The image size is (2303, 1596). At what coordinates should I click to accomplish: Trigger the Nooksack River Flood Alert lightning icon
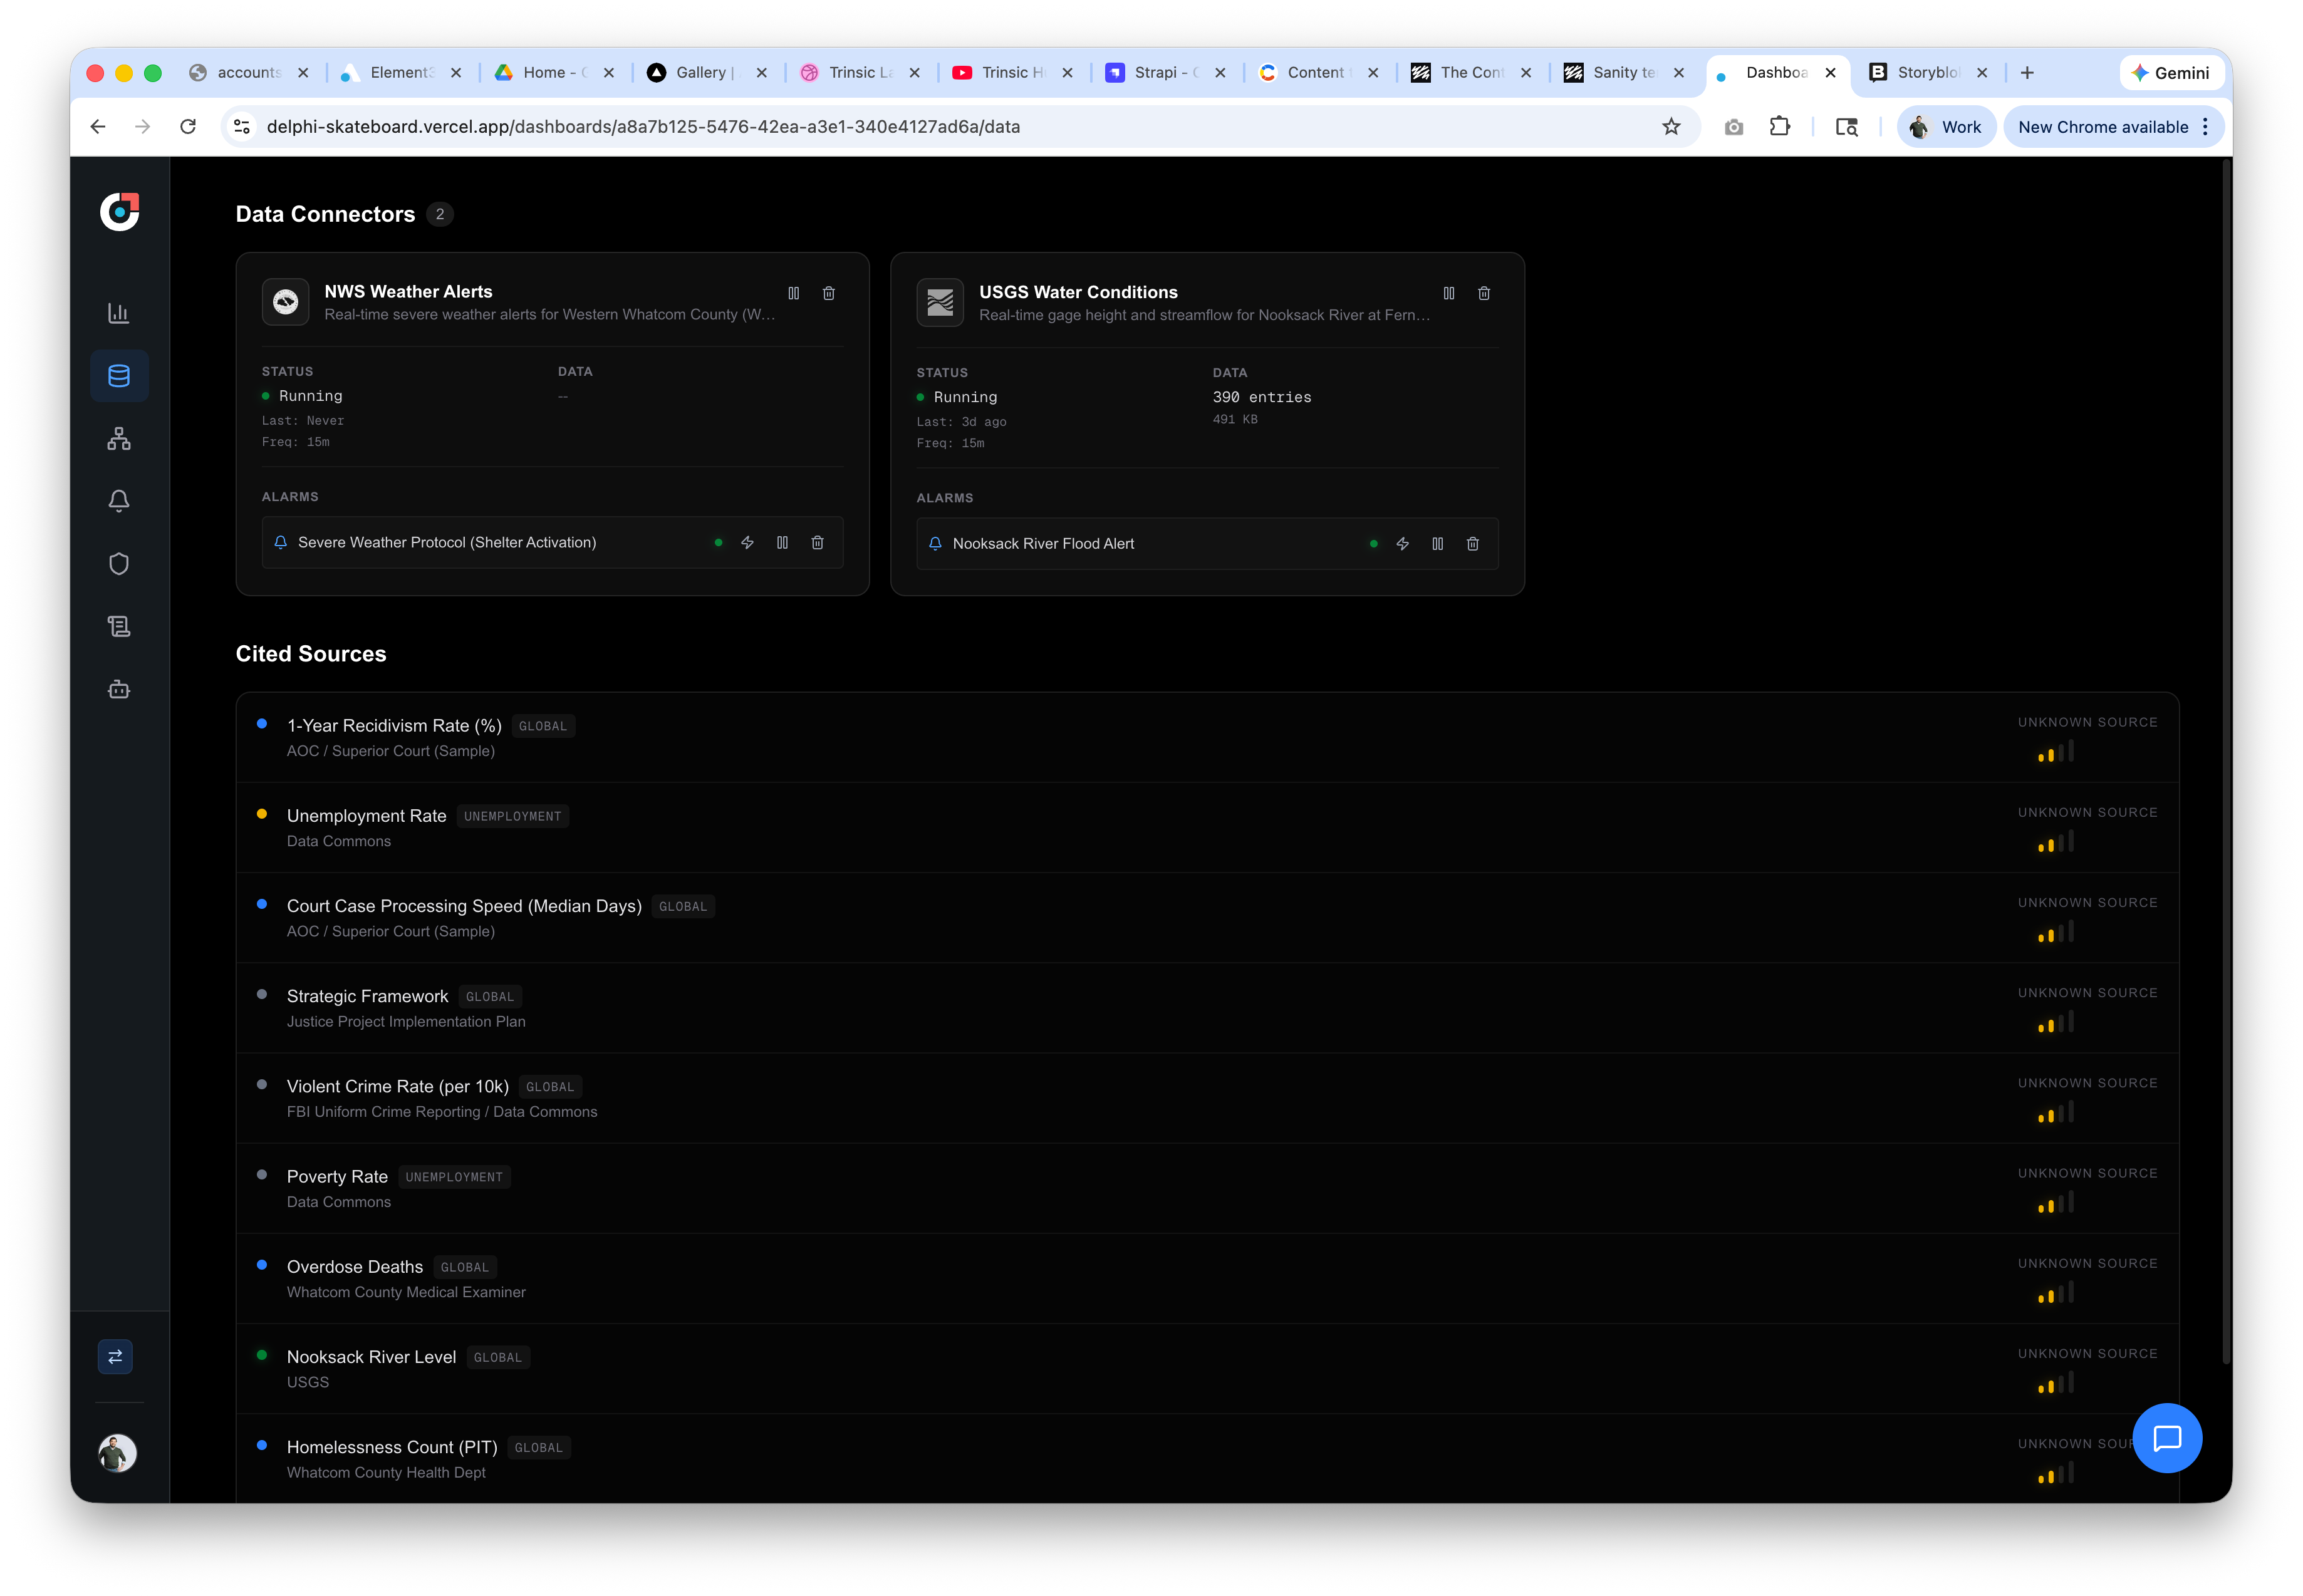[1402, 544]
